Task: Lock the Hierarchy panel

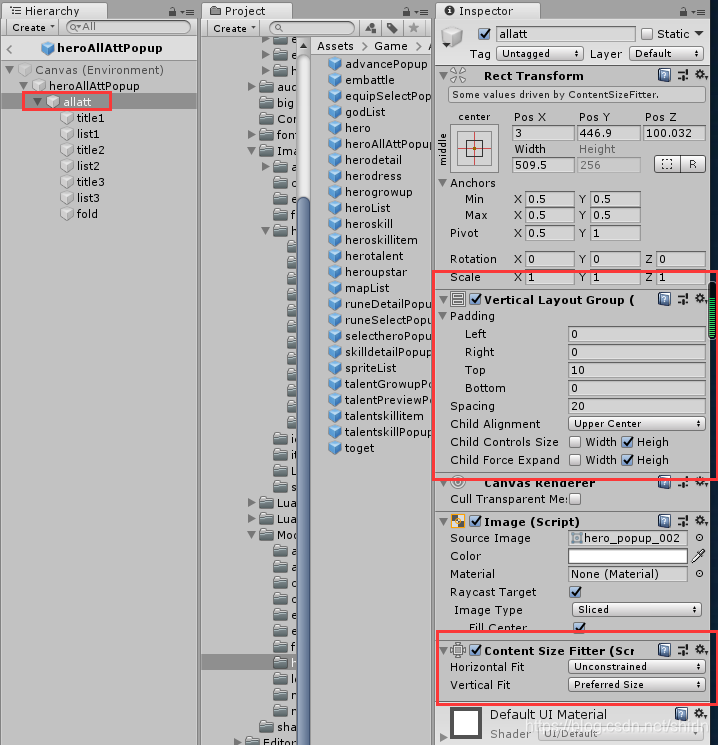Action: click(x=172, y=12)
